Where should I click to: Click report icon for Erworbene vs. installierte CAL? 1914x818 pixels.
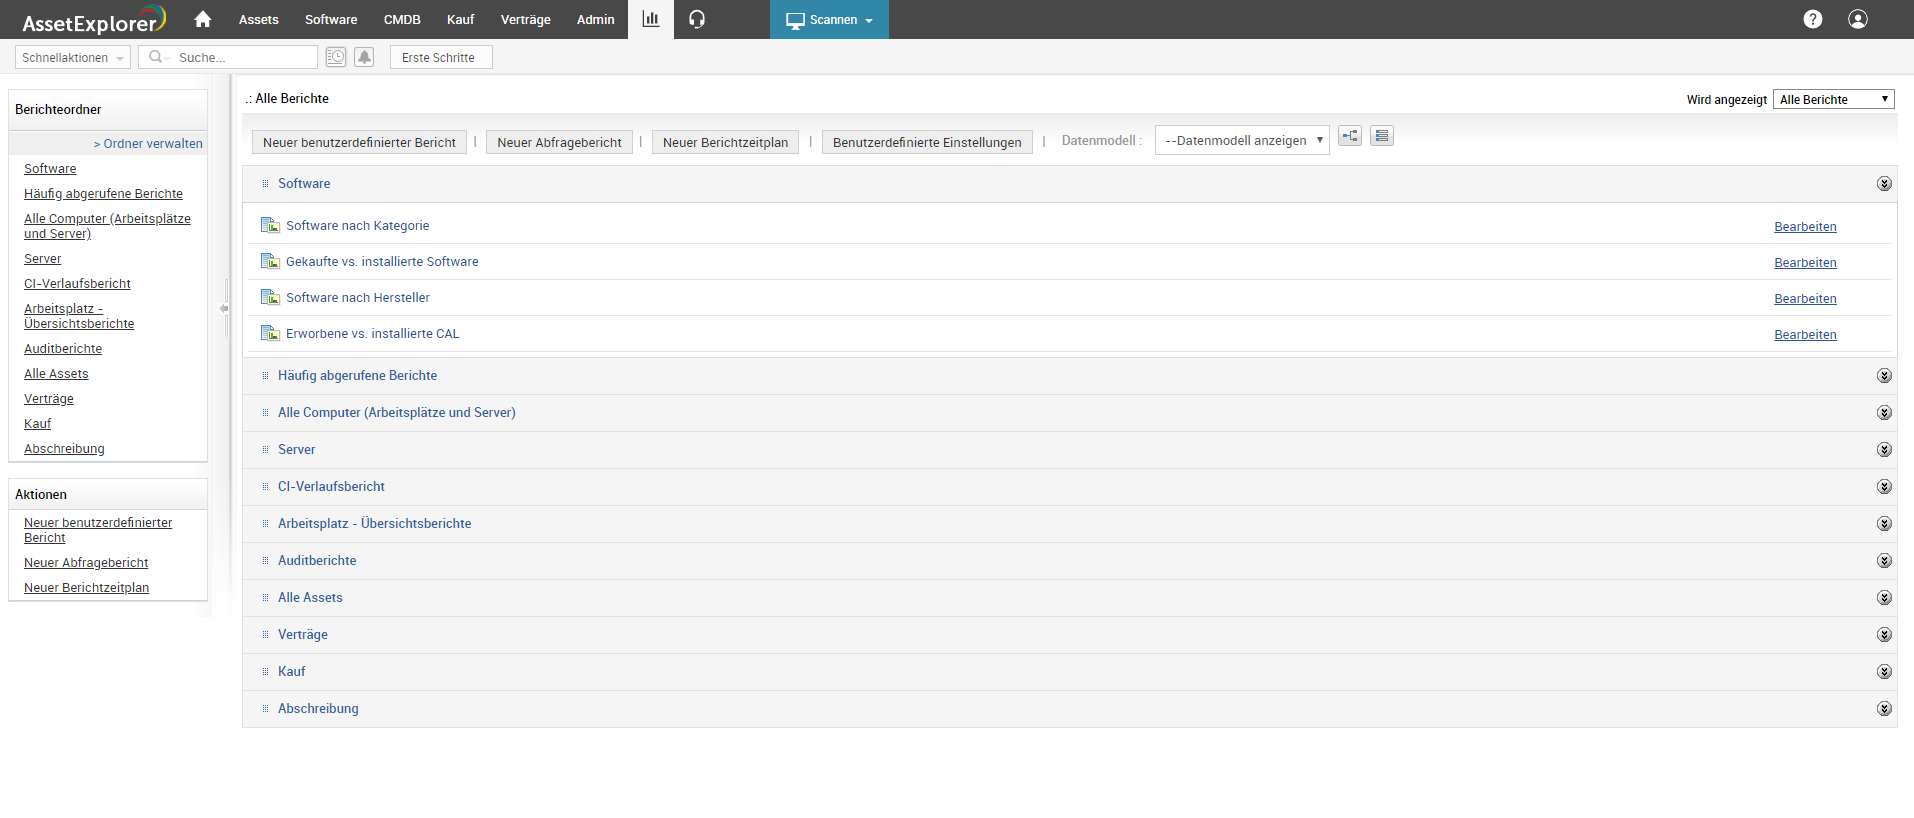(x=270, y=333)
